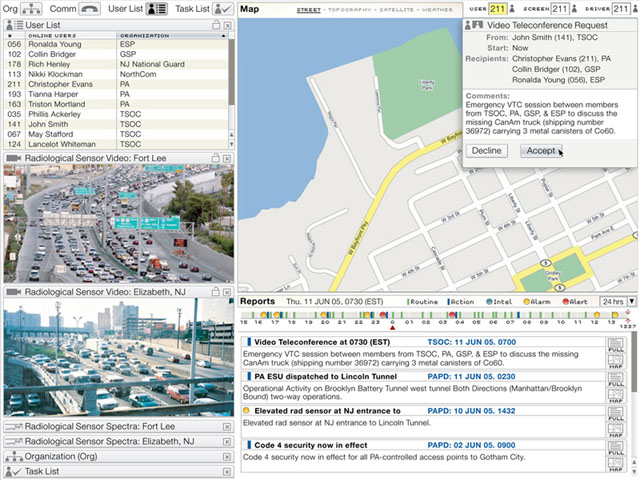This screenshot has width=640, height=480.
Task: Lock the Fort Lee sensor video panel
Action: tap(216, 158)
